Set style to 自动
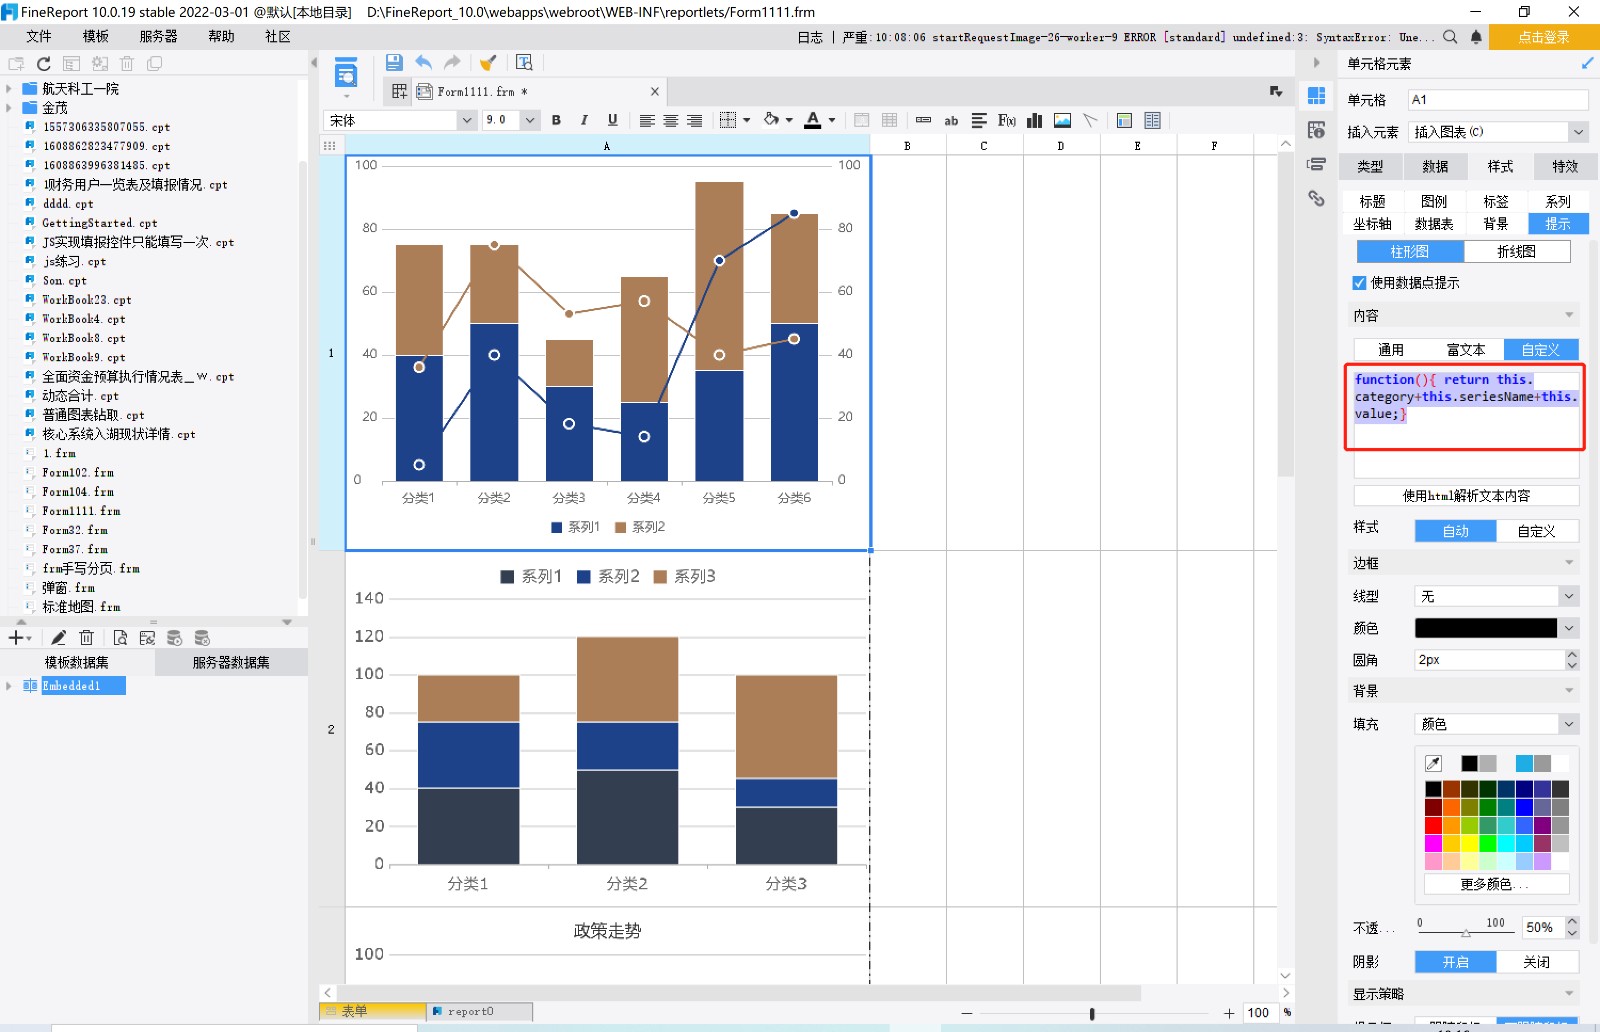This screenshot has height=1032, width=1600. (1456, 531)
